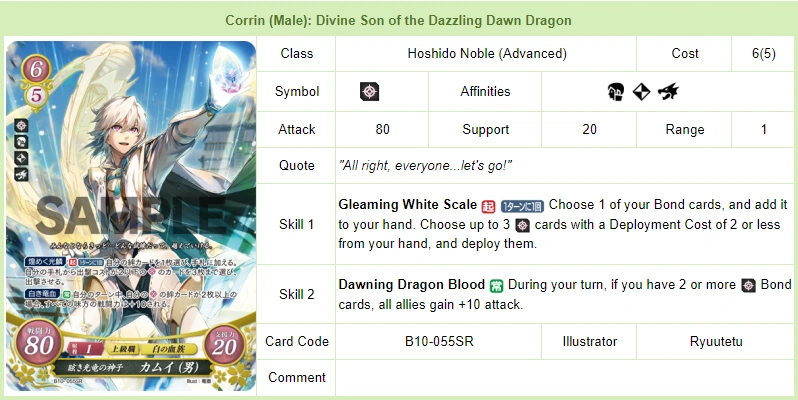Click the Gleaming White Scale skill name
Image resolution: width=798 pixels, height=400 pixels.
(x=408, y=205)
